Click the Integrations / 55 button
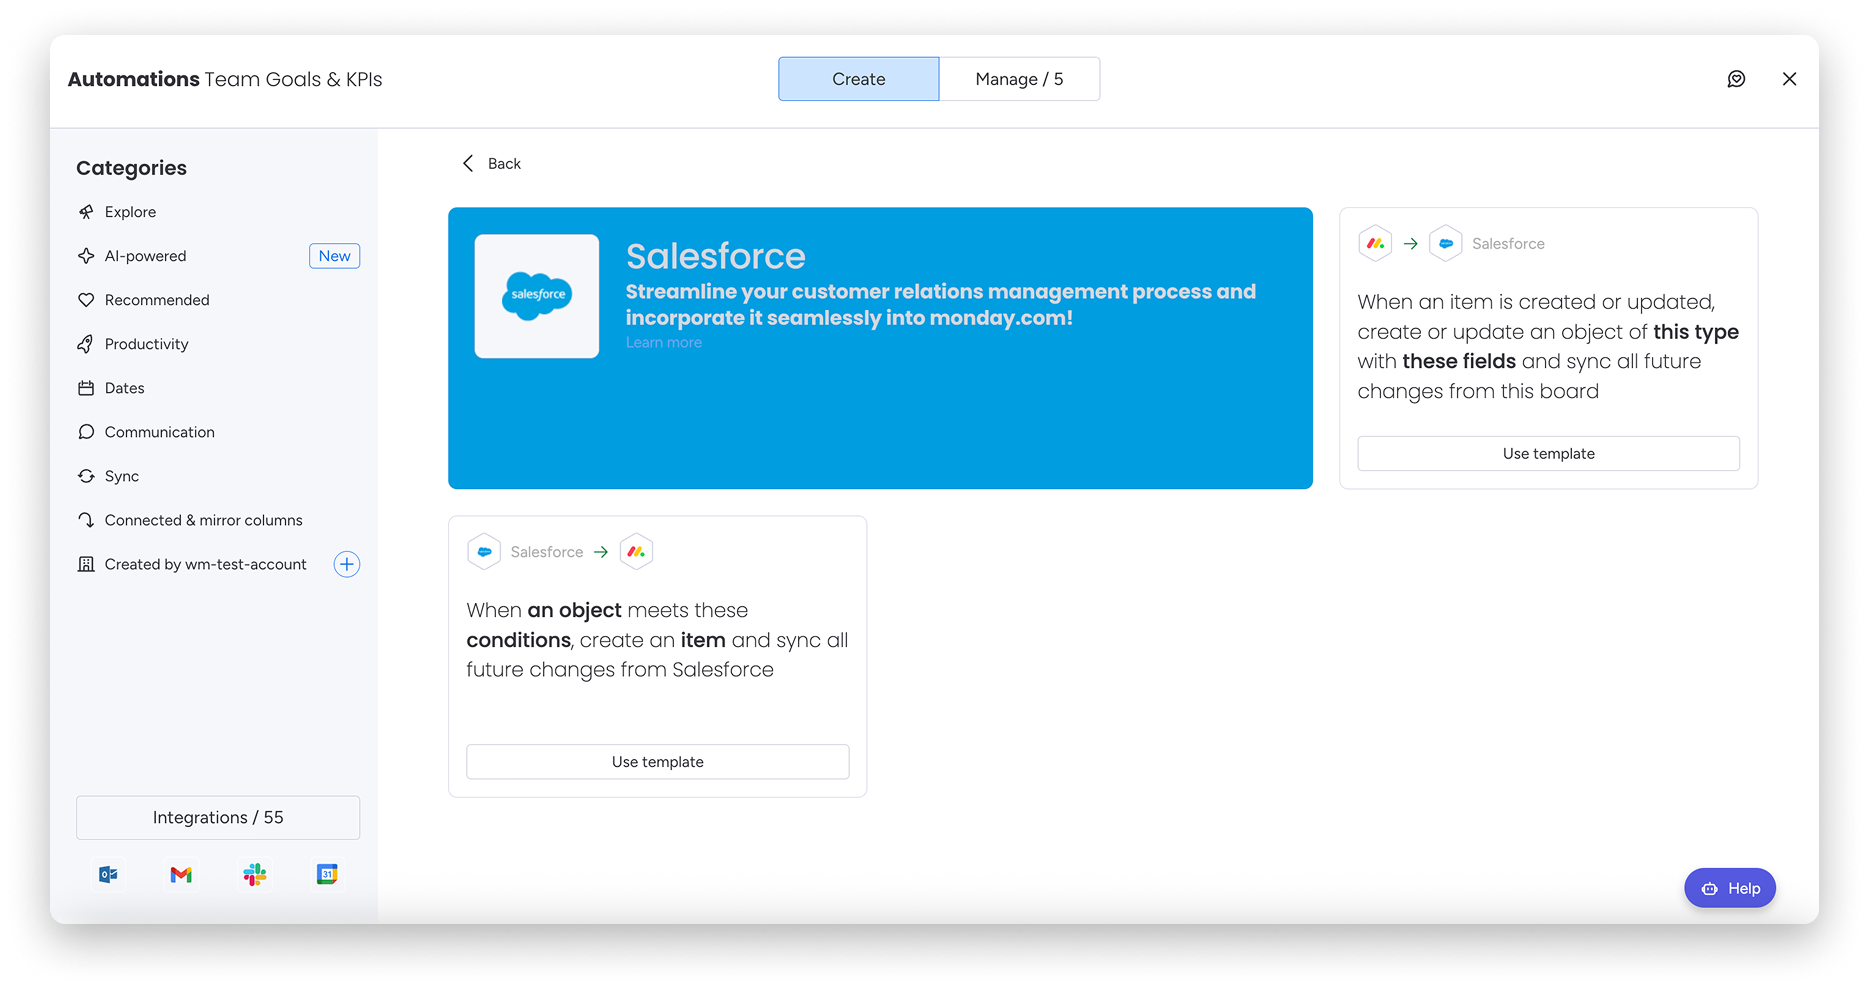 [x=217, y=817]
